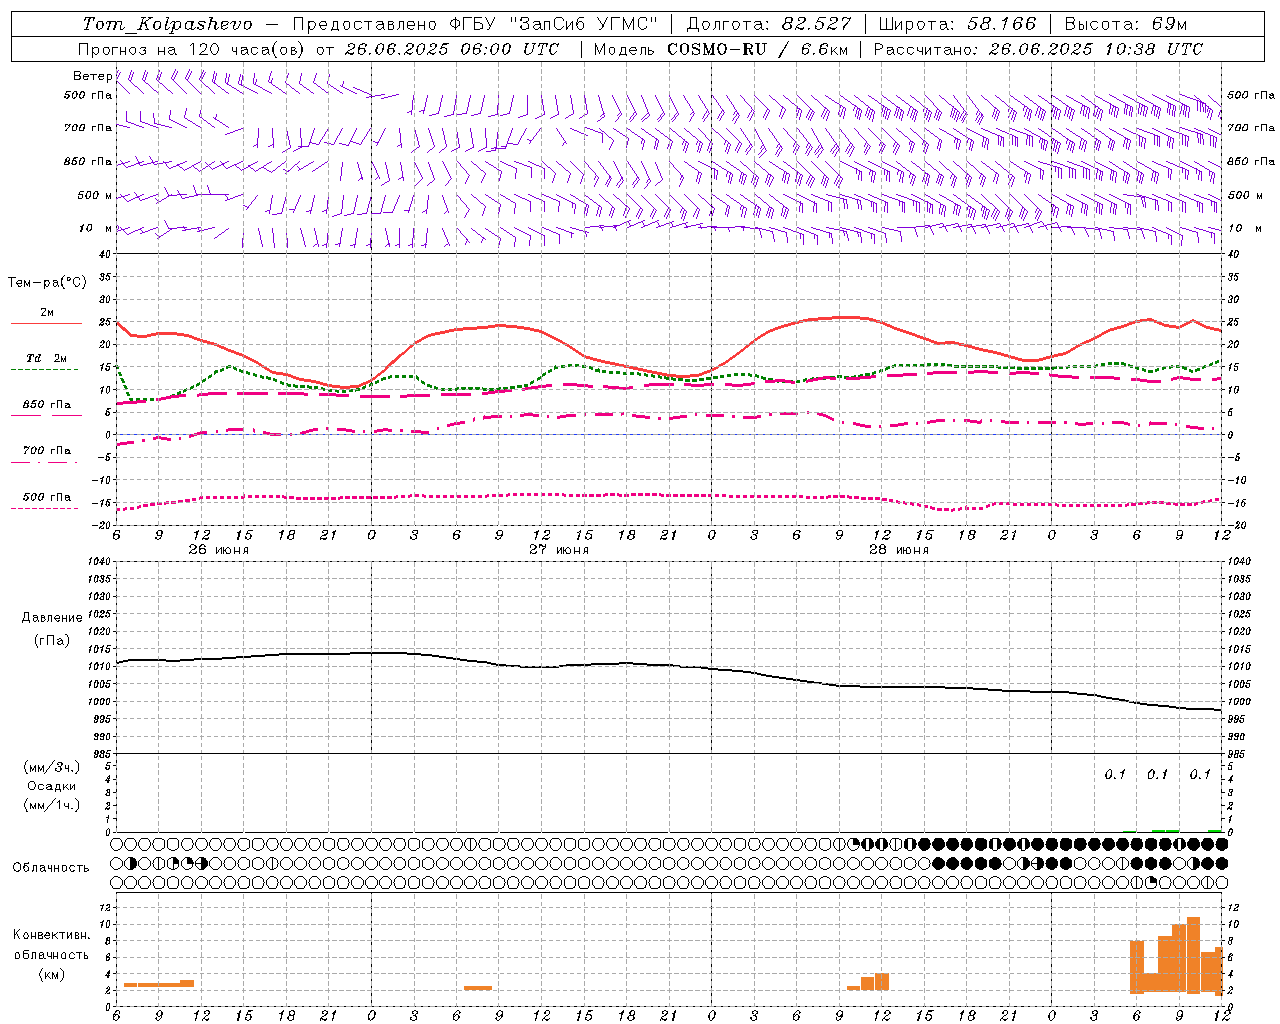This screenshot has height=1024, width=1280.
Task: Click the '27 июня' date label
Action: 559,549
